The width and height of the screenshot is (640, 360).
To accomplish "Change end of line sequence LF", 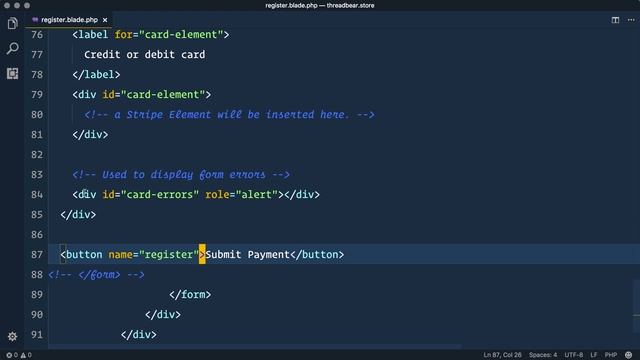I will click(x=593, y=355).
